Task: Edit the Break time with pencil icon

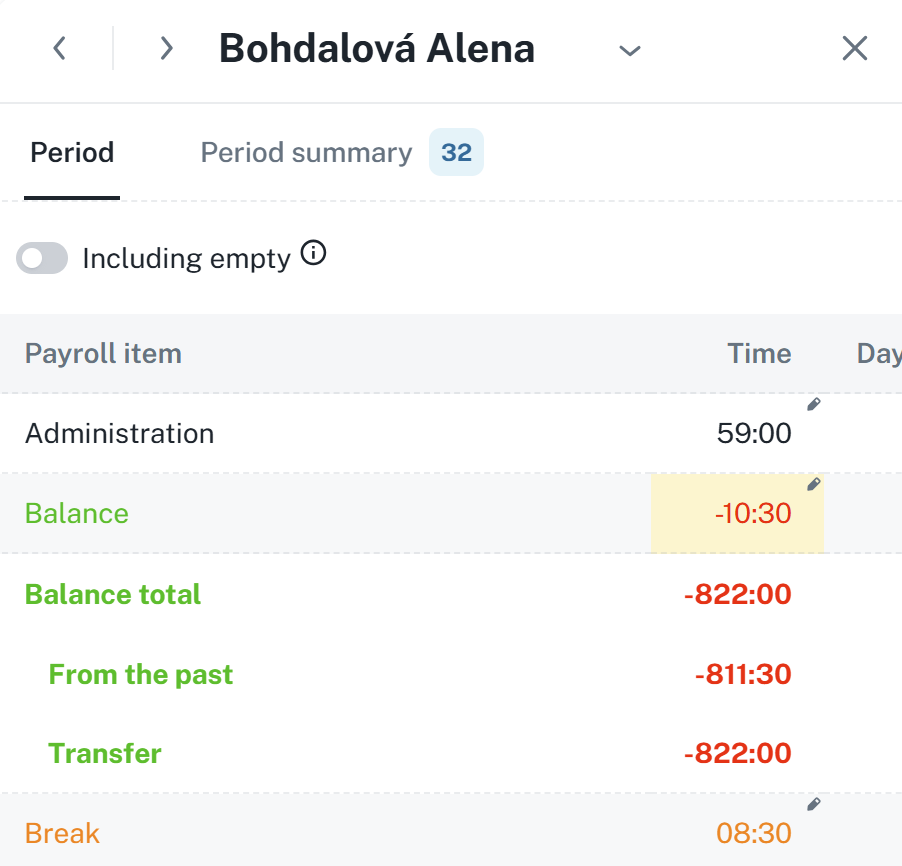Action: tap(814, 804)
